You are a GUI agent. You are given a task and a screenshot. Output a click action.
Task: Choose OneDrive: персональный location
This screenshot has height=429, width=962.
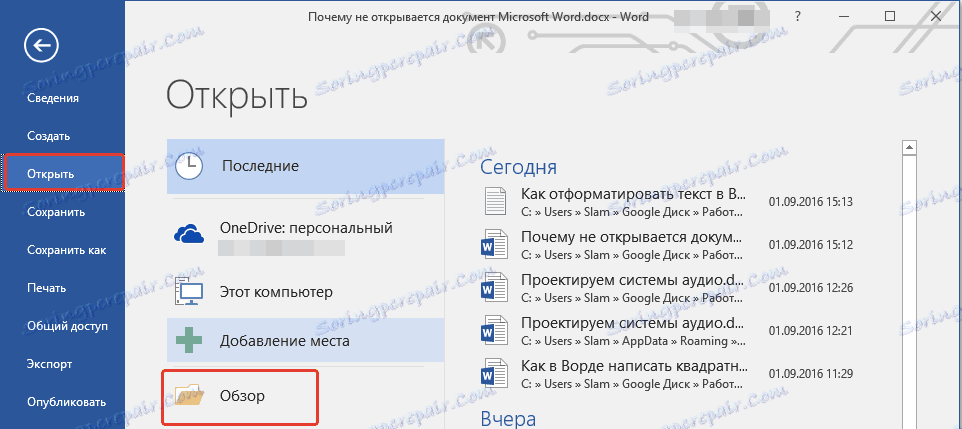click(306, 237)
